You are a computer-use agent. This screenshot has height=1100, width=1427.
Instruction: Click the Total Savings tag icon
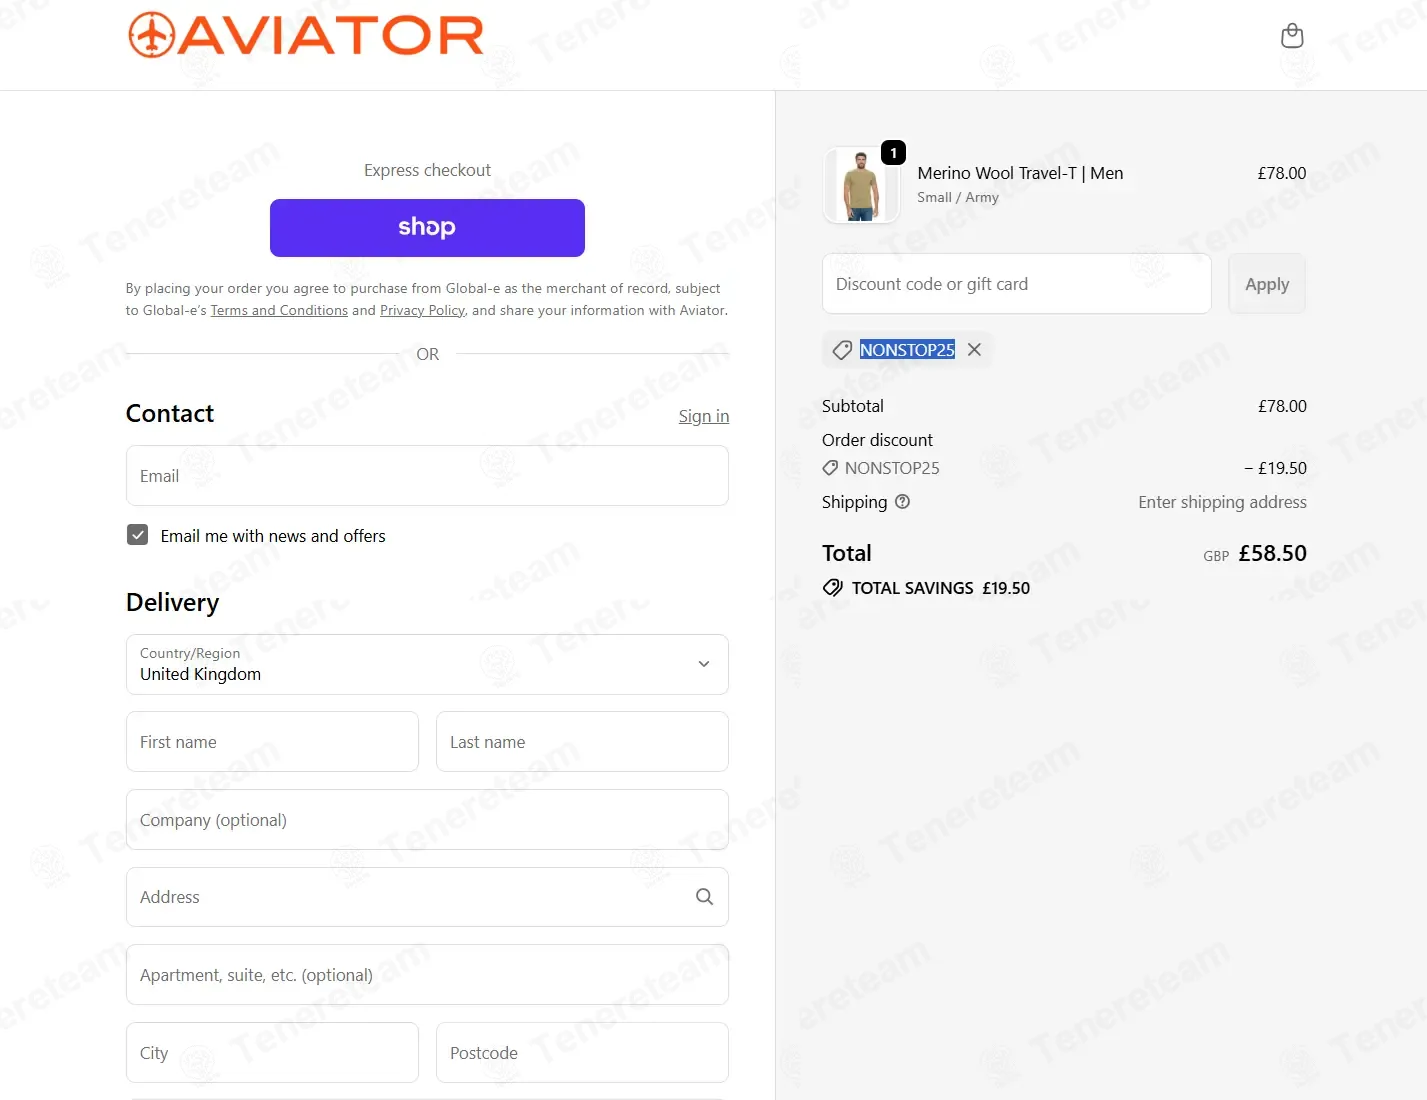point(832,588)
